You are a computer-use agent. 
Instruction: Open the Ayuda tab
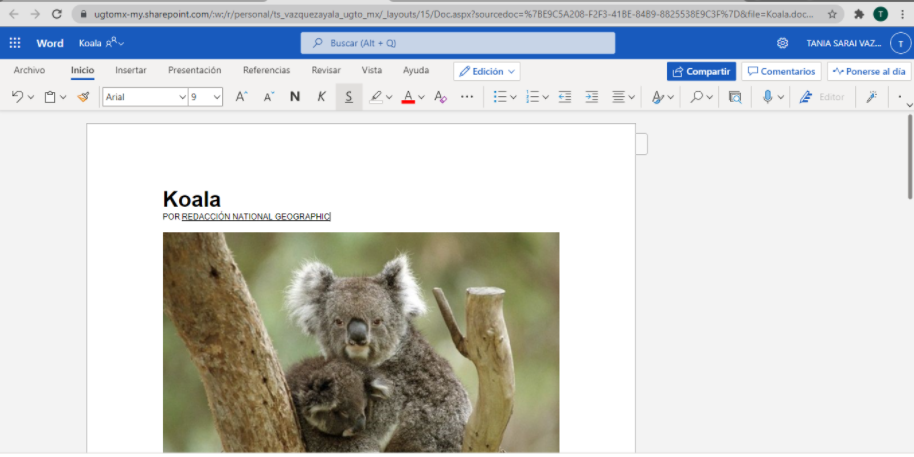click(416, 71)
